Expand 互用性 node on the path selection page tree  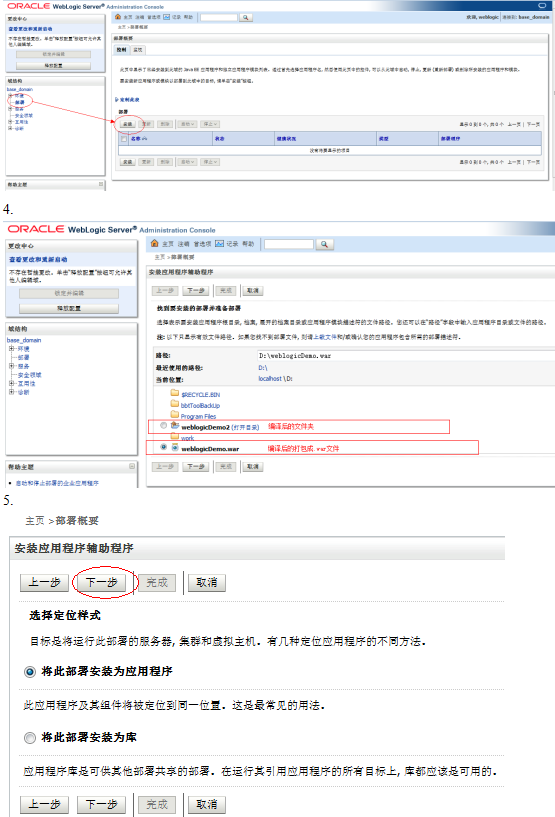pyautogui.click(x=11, y=383)
